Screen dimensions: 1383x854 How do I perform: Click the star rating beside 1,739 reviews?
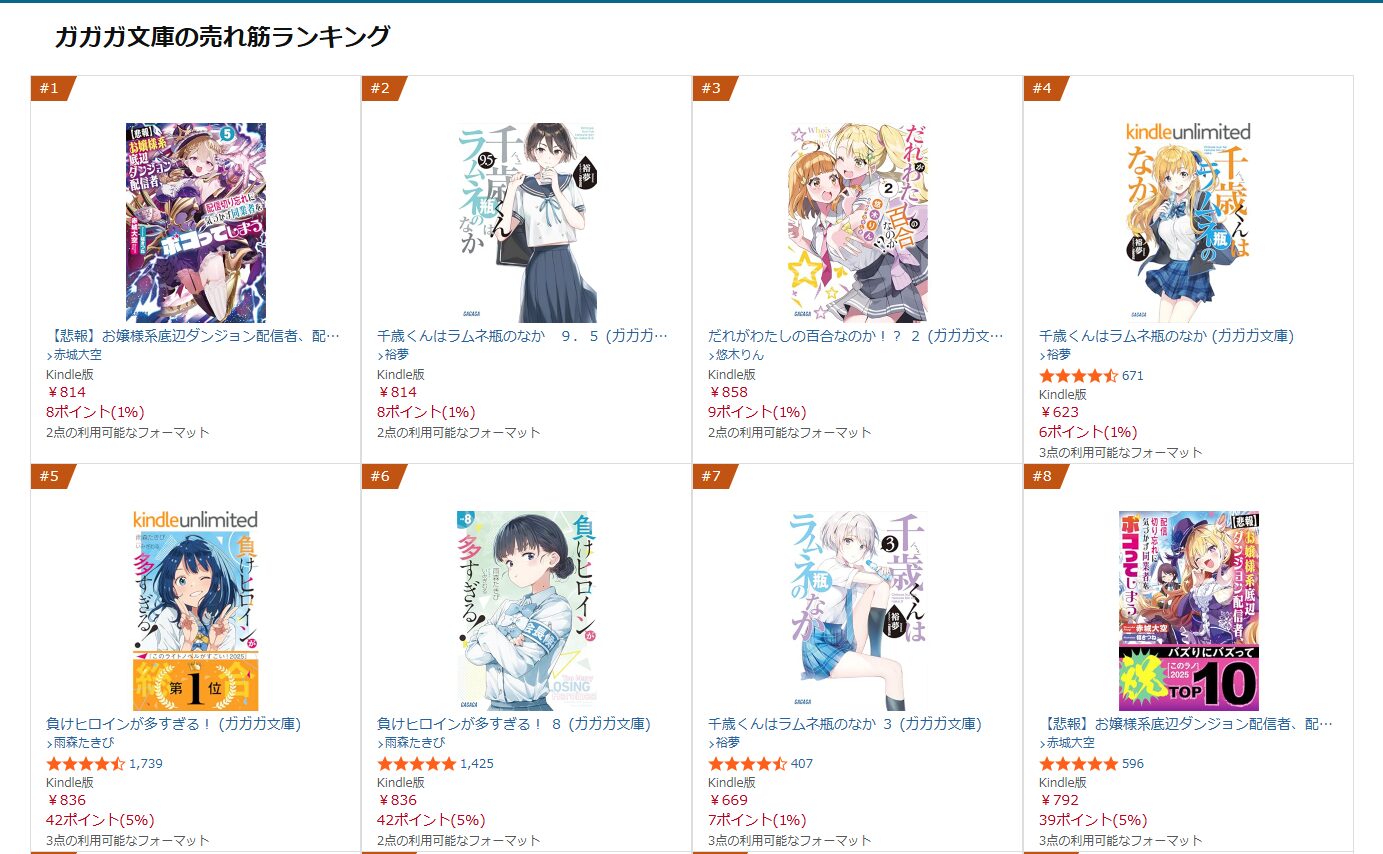click(x=85, y=764)
